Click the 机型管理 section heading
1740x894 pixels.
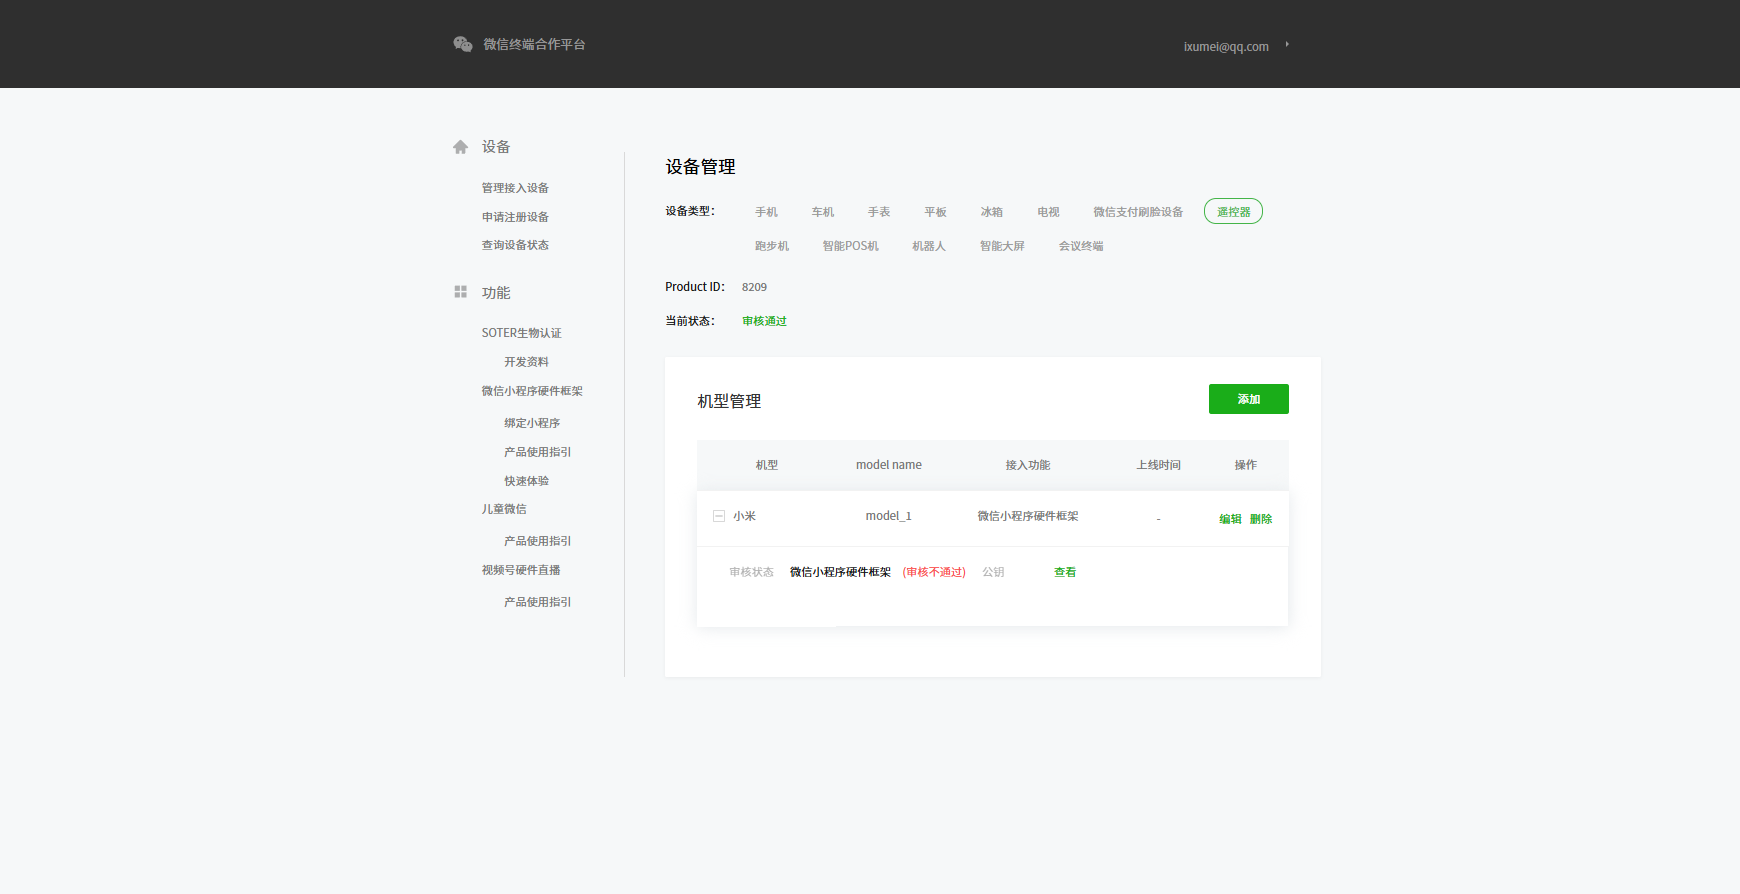click(x=729, y=401)
